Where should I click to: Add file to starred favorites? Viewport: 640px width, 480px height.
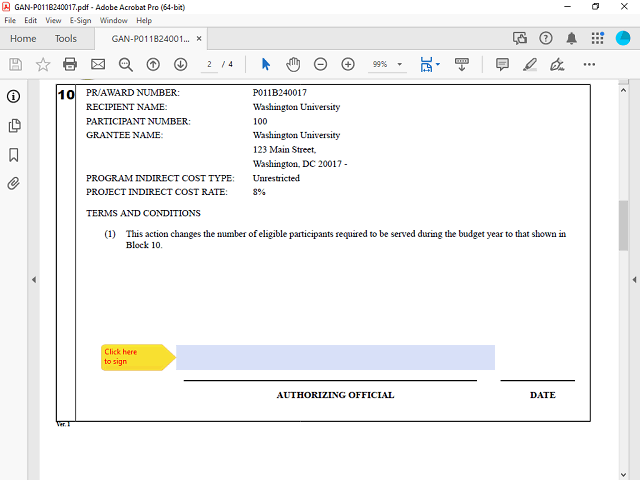point(43,64)
